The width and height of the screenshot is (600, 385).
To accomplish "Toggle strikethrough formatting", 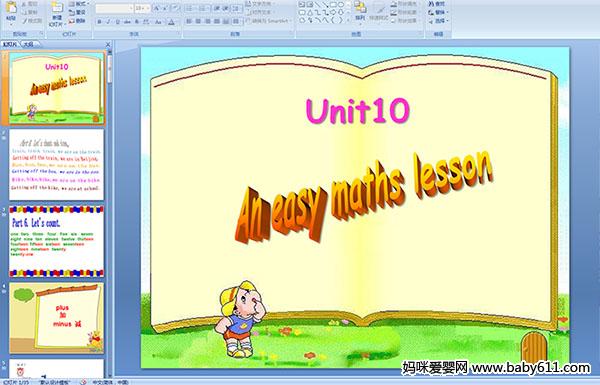I will pos(127,22).
